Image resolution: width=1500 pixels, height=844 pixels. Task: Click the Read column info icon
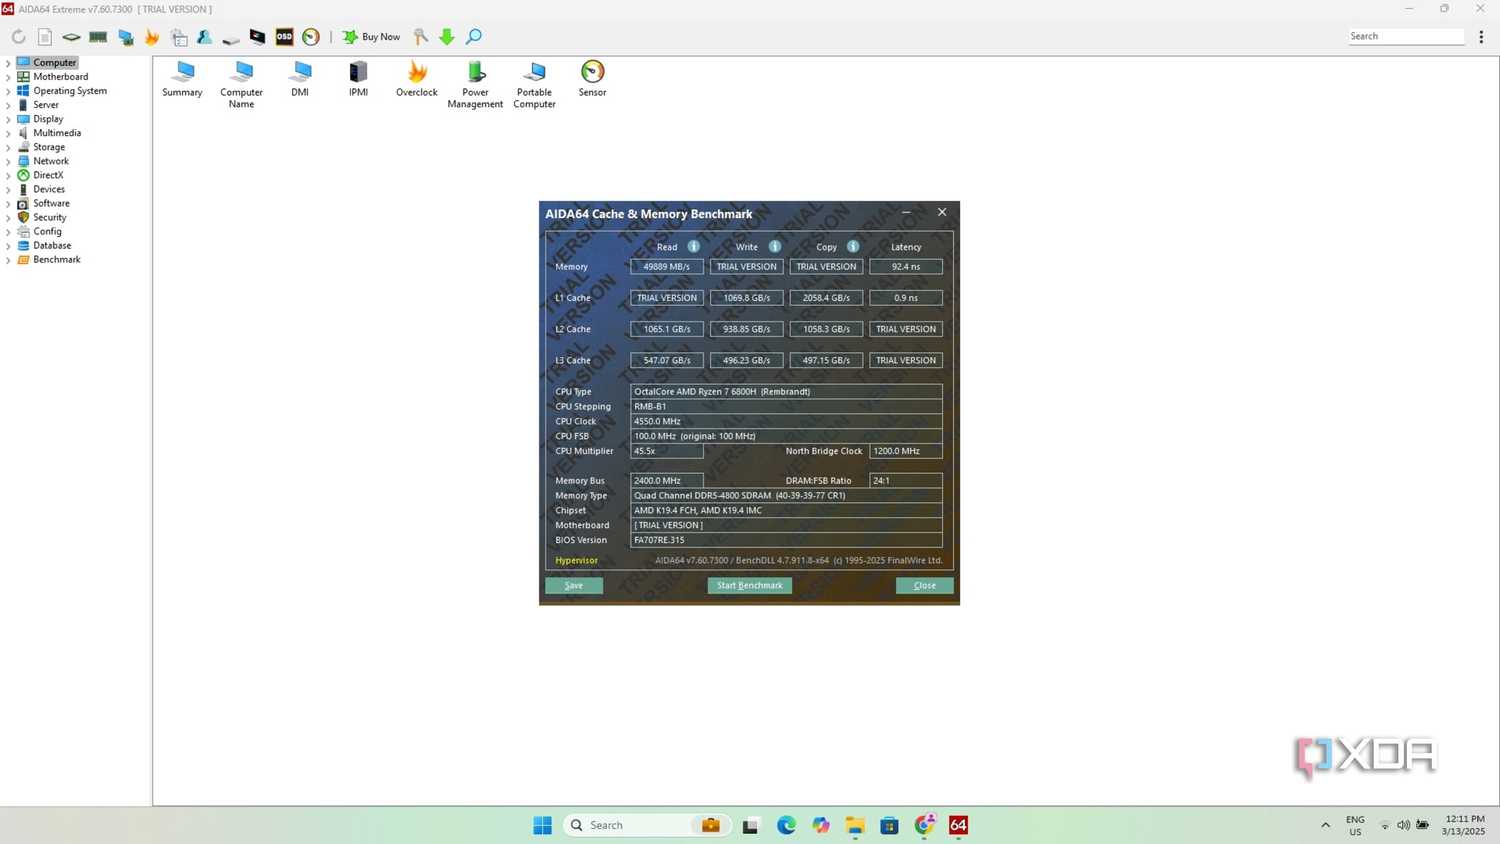(694, 247)
